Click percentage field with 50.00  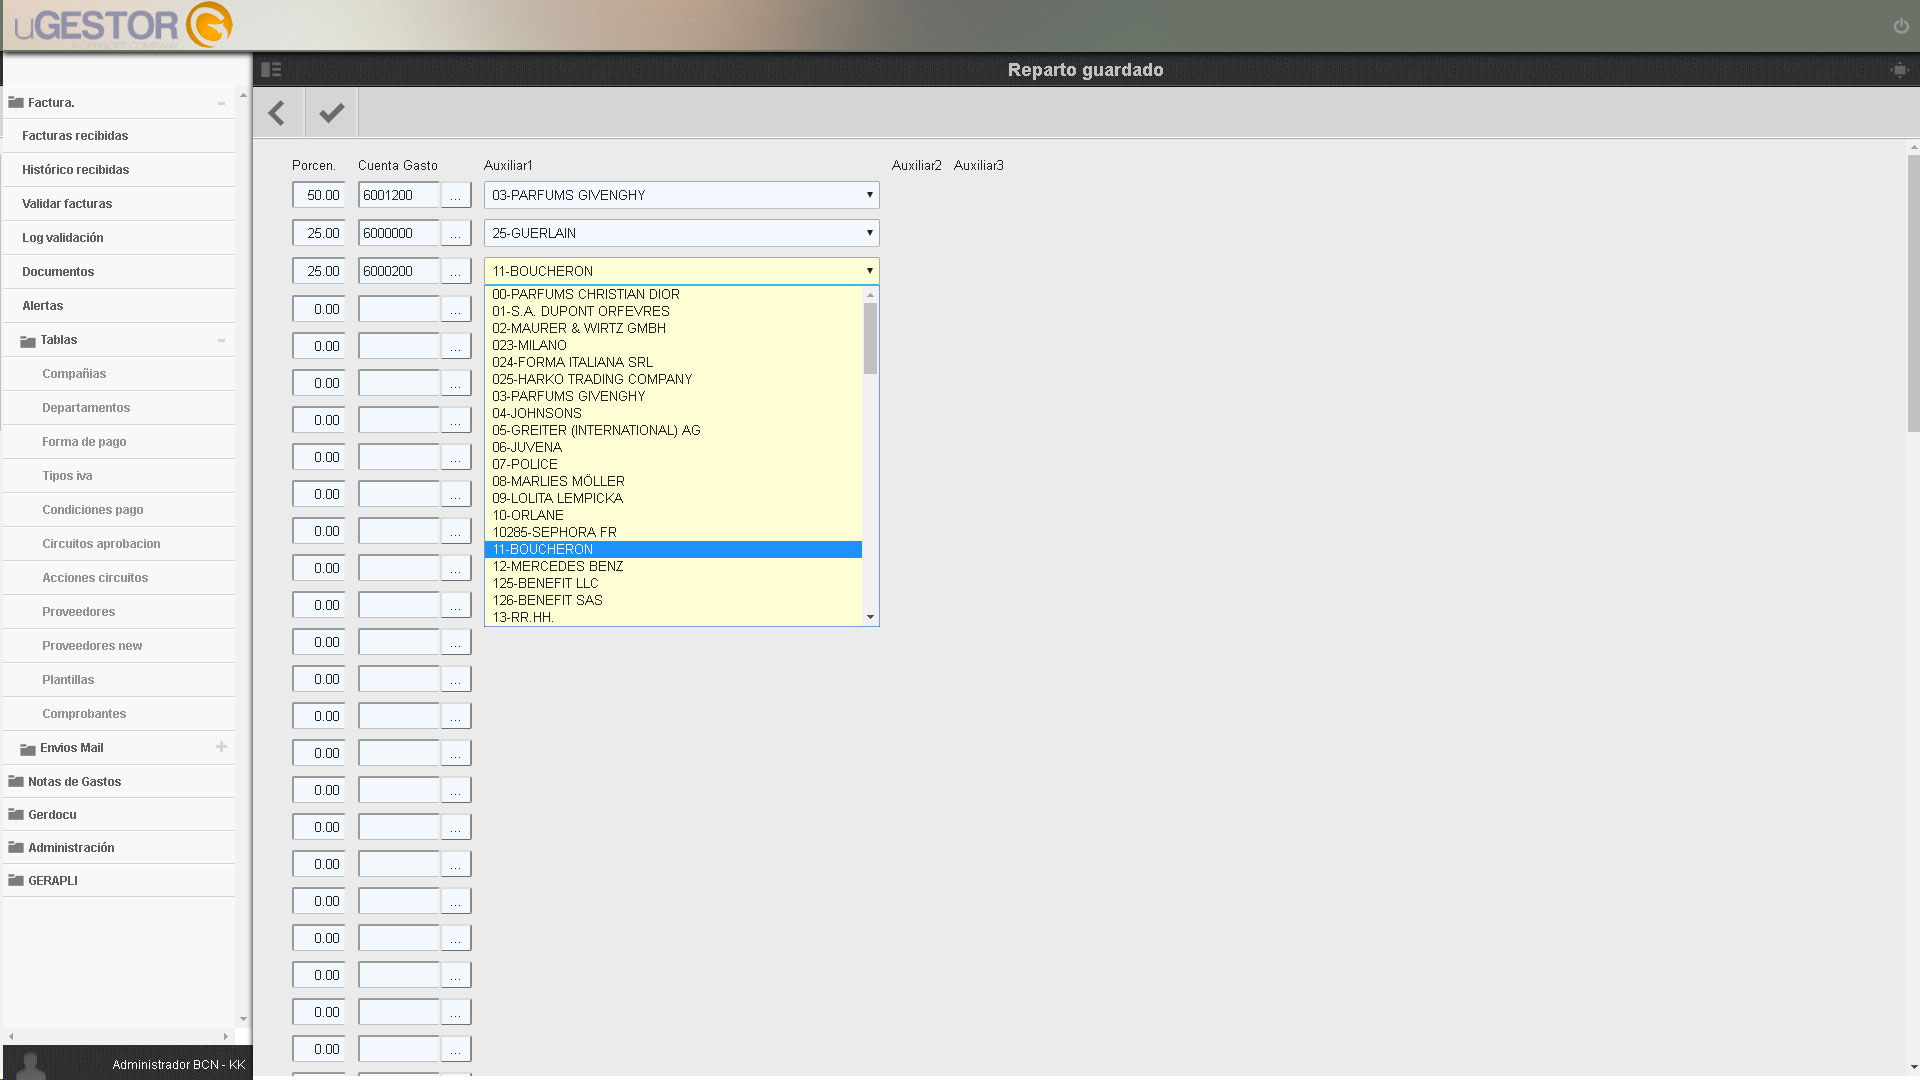tap(318, 195)
